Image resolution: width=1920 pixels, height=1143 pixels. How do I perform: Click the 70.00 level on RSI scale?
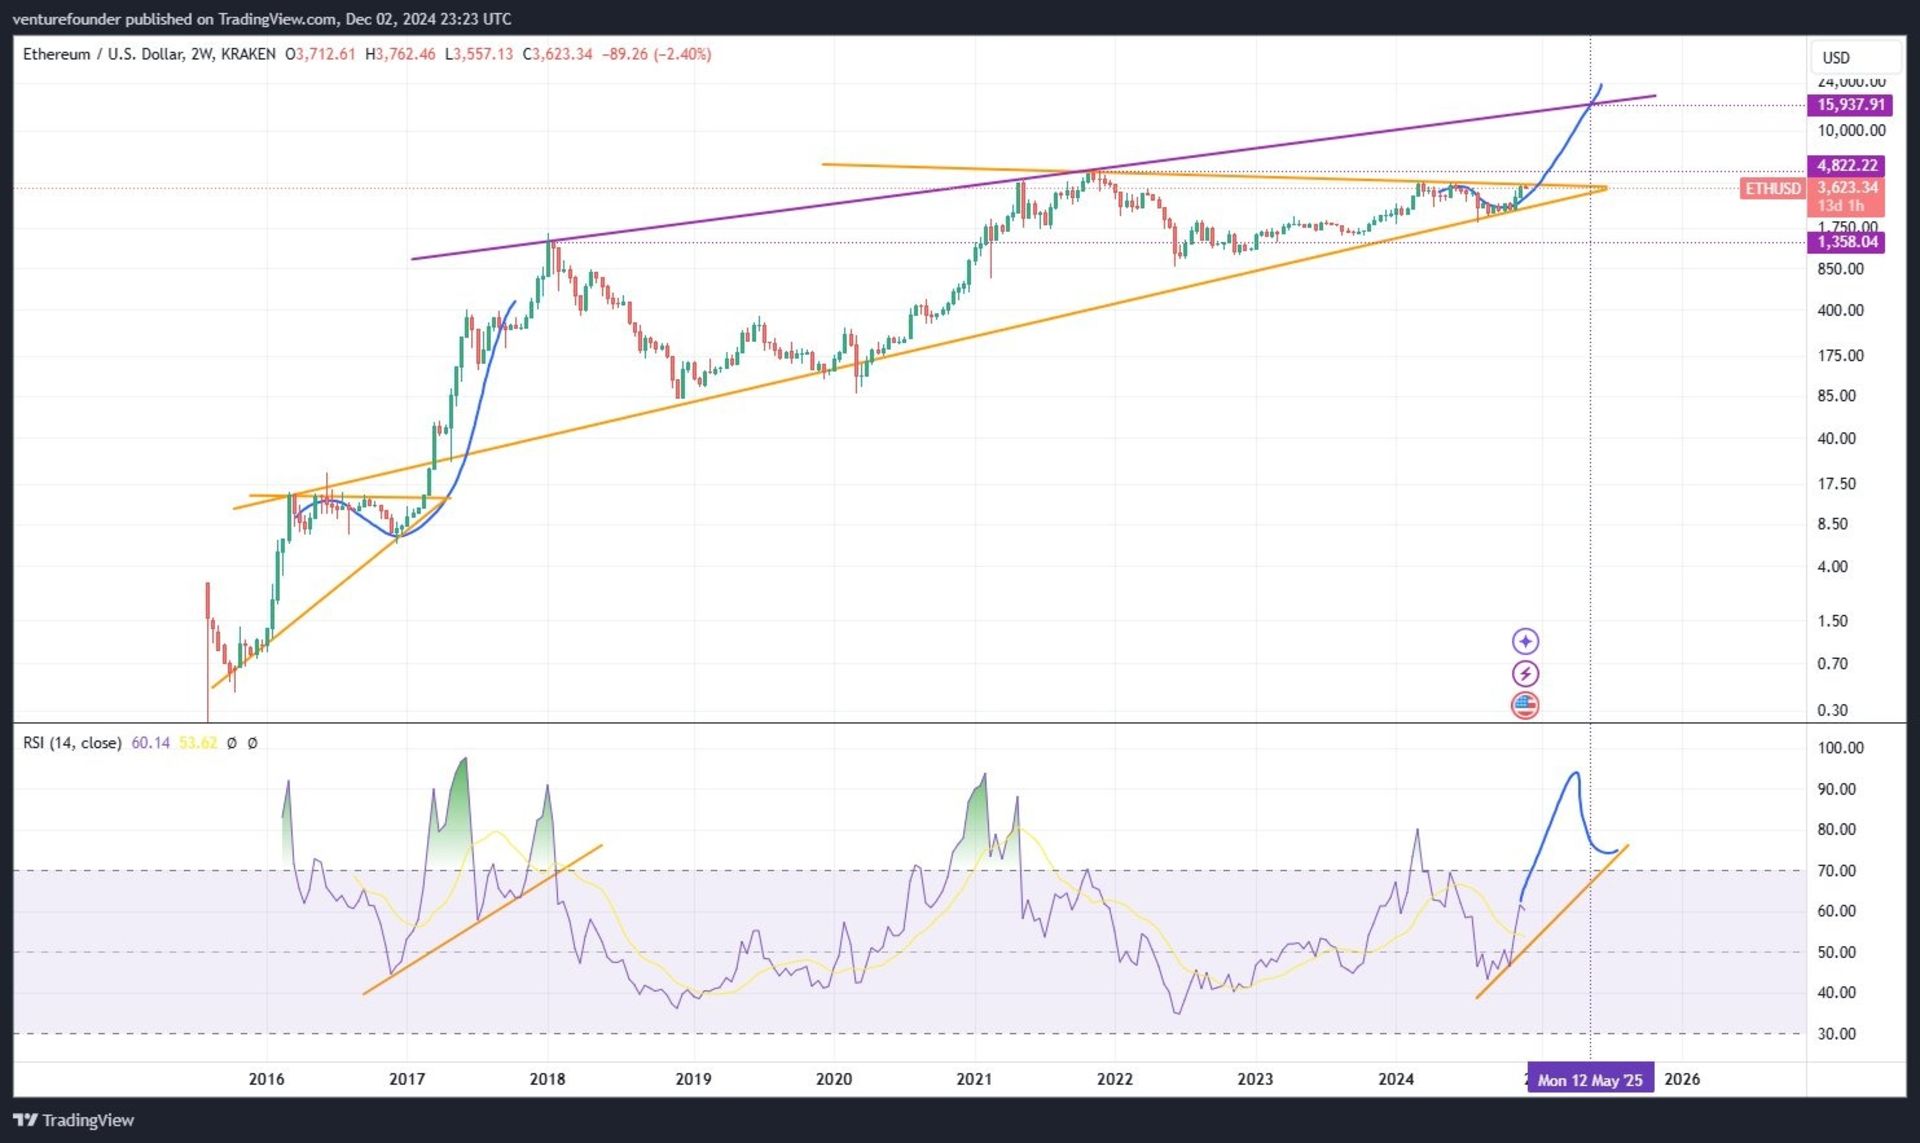click(x=1836, y=871)
